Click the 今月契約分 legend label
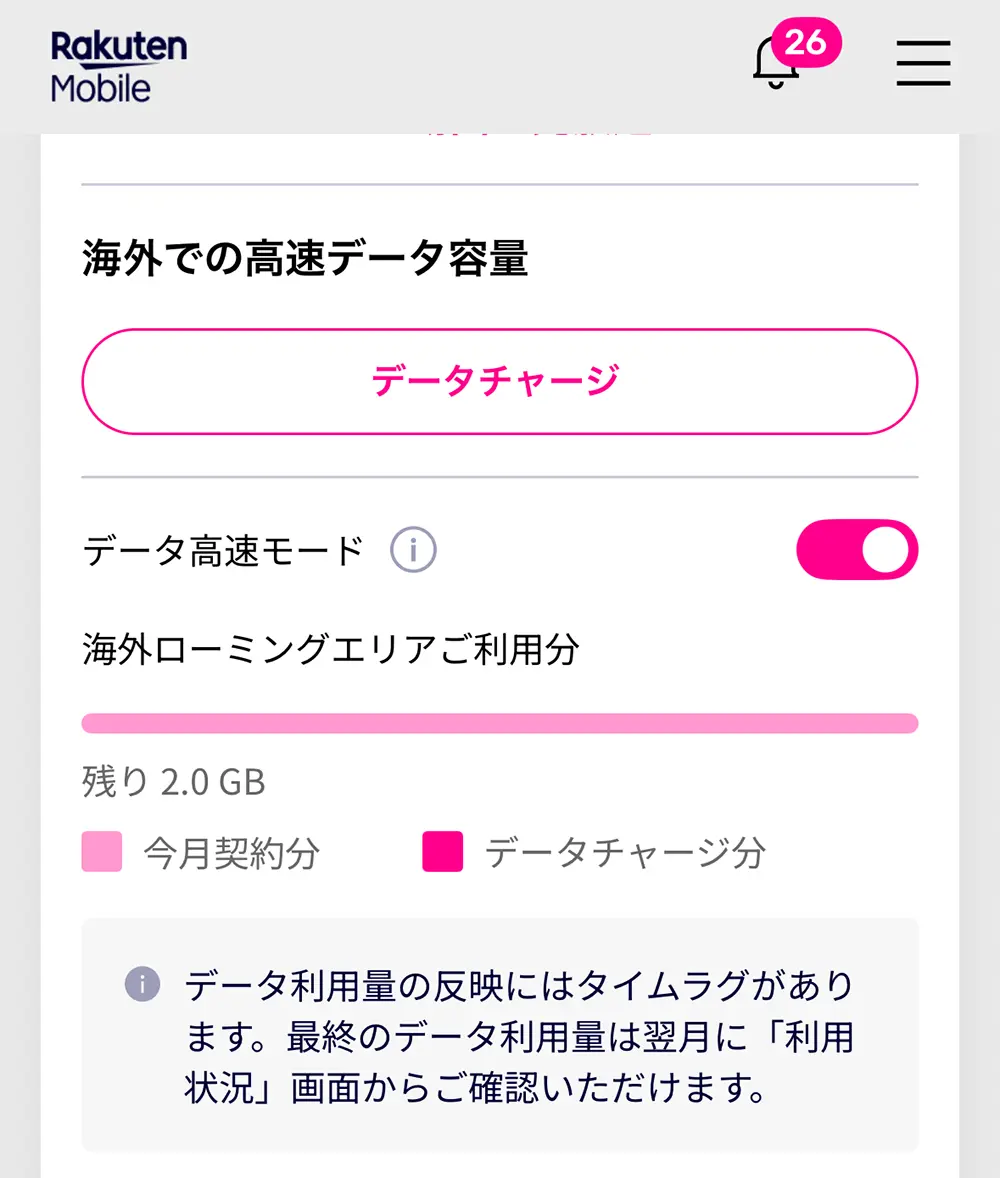1000x1178 pixels. click(231, 853)
